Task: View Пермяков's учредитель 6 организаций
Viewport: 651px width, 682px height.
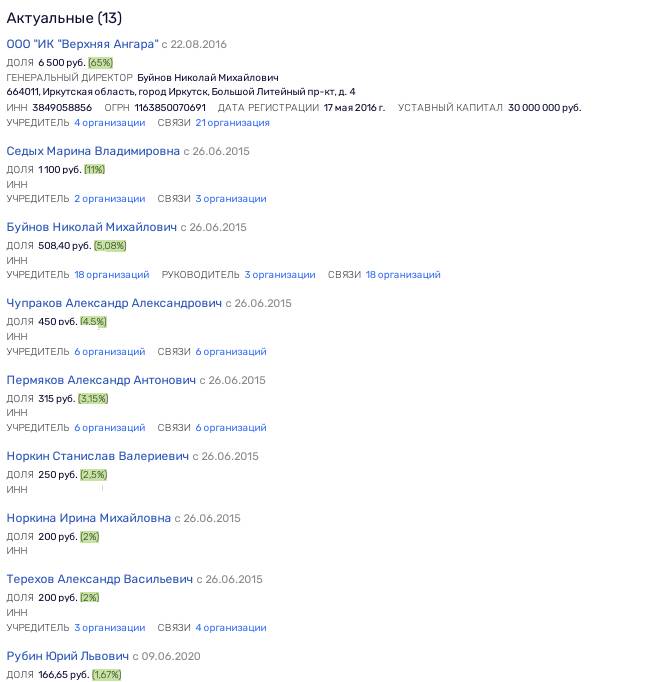Action: tap(110, 428)
